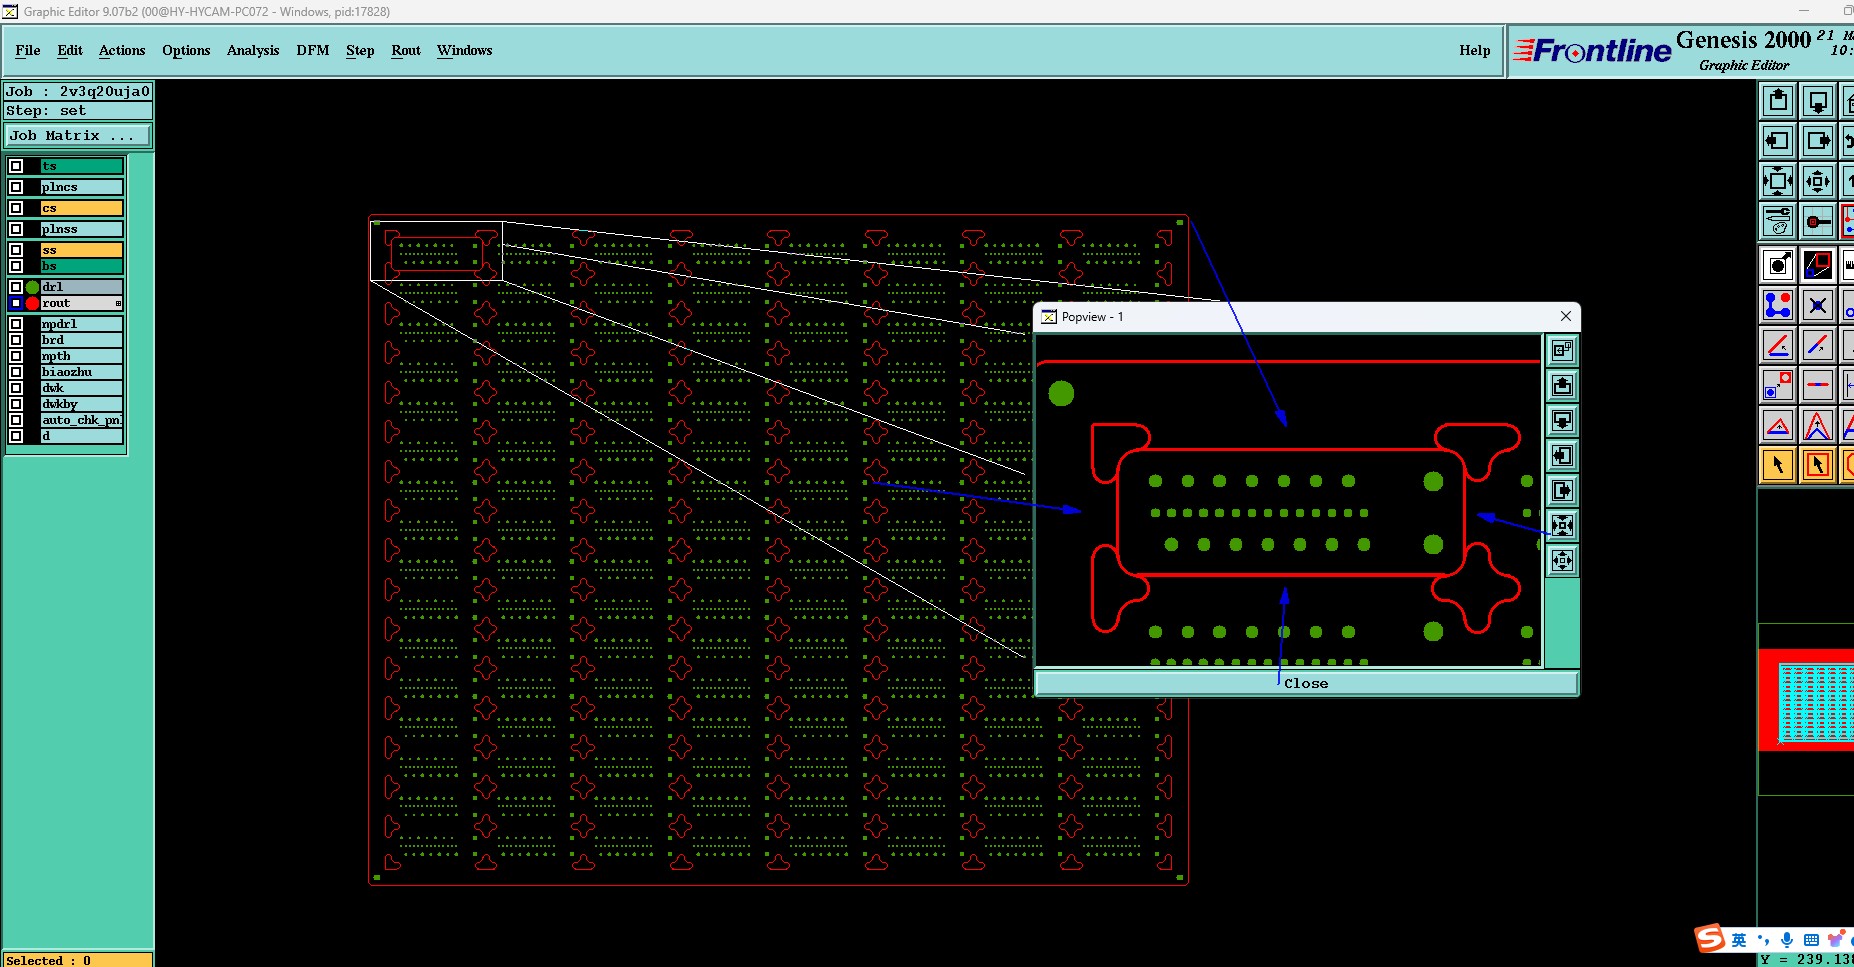The width and height of the screenshot is (1854, 967).
Task: Zoom out inside the Popview window
Action: coord(1562,561)
